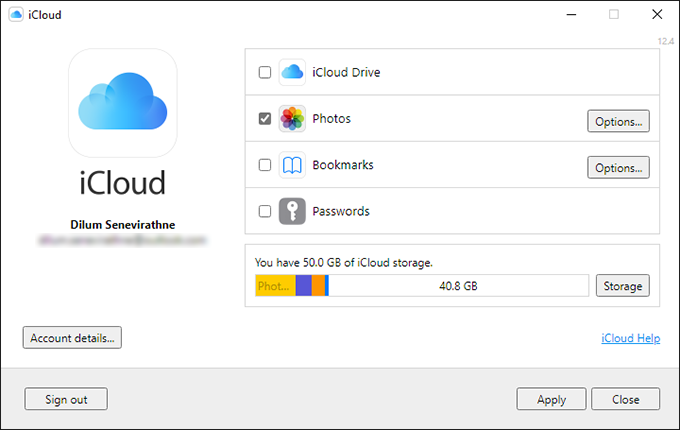Click the Close button at bottom

(625, 399)
